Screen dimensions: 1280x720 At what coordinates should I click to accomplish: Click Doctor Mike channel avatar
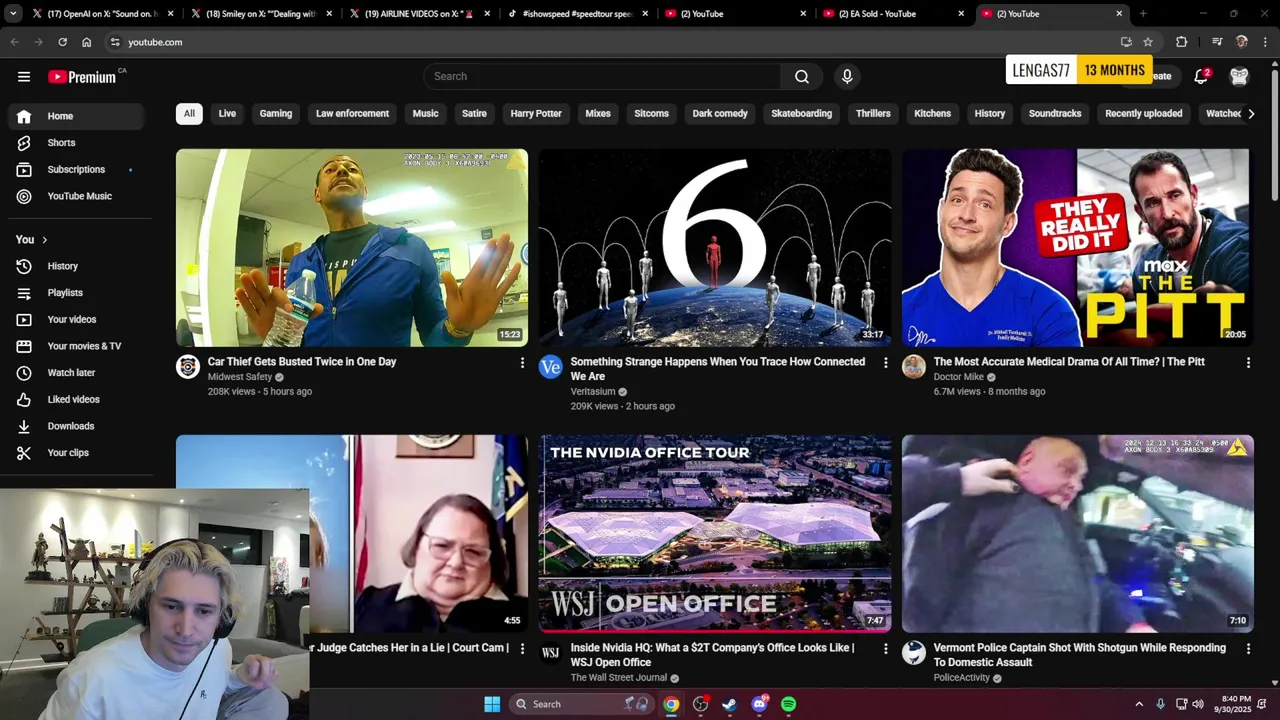(x=914, y=367)
